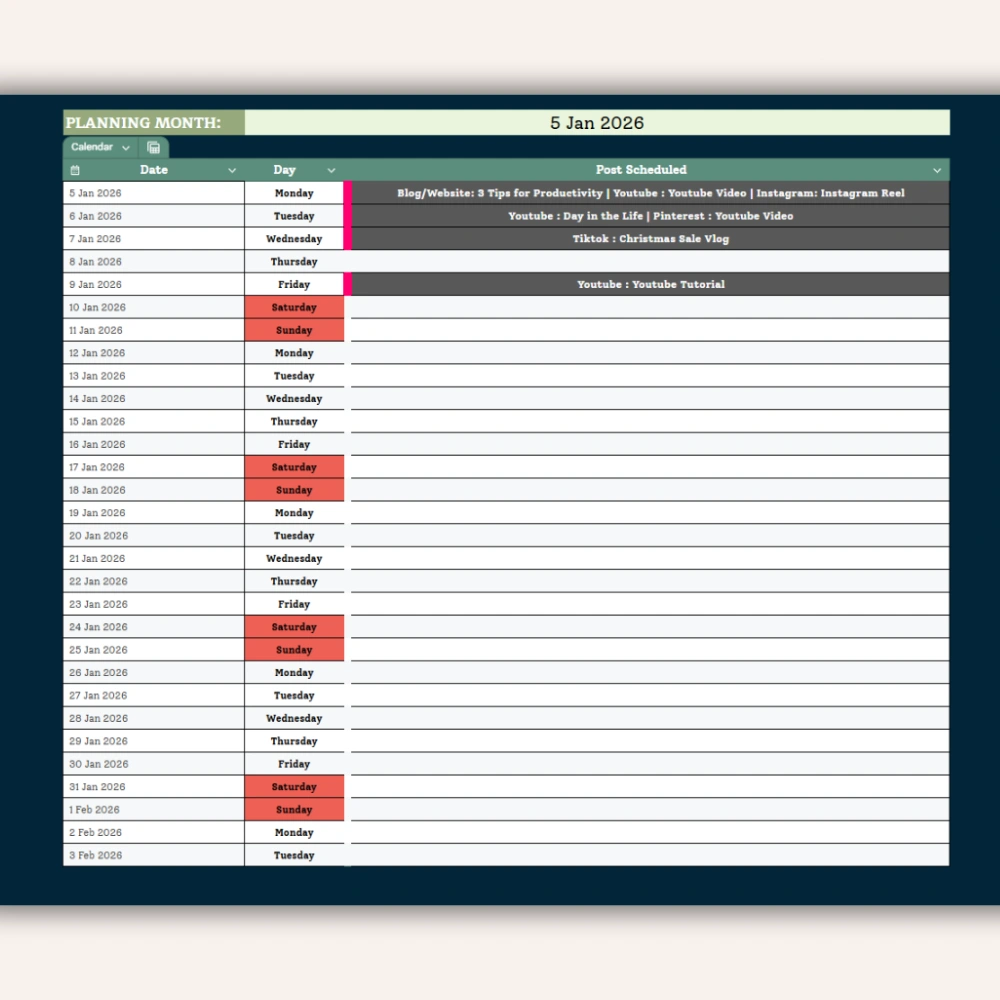Click the planning month field showing 5 Jan 2026

point(598,122)
